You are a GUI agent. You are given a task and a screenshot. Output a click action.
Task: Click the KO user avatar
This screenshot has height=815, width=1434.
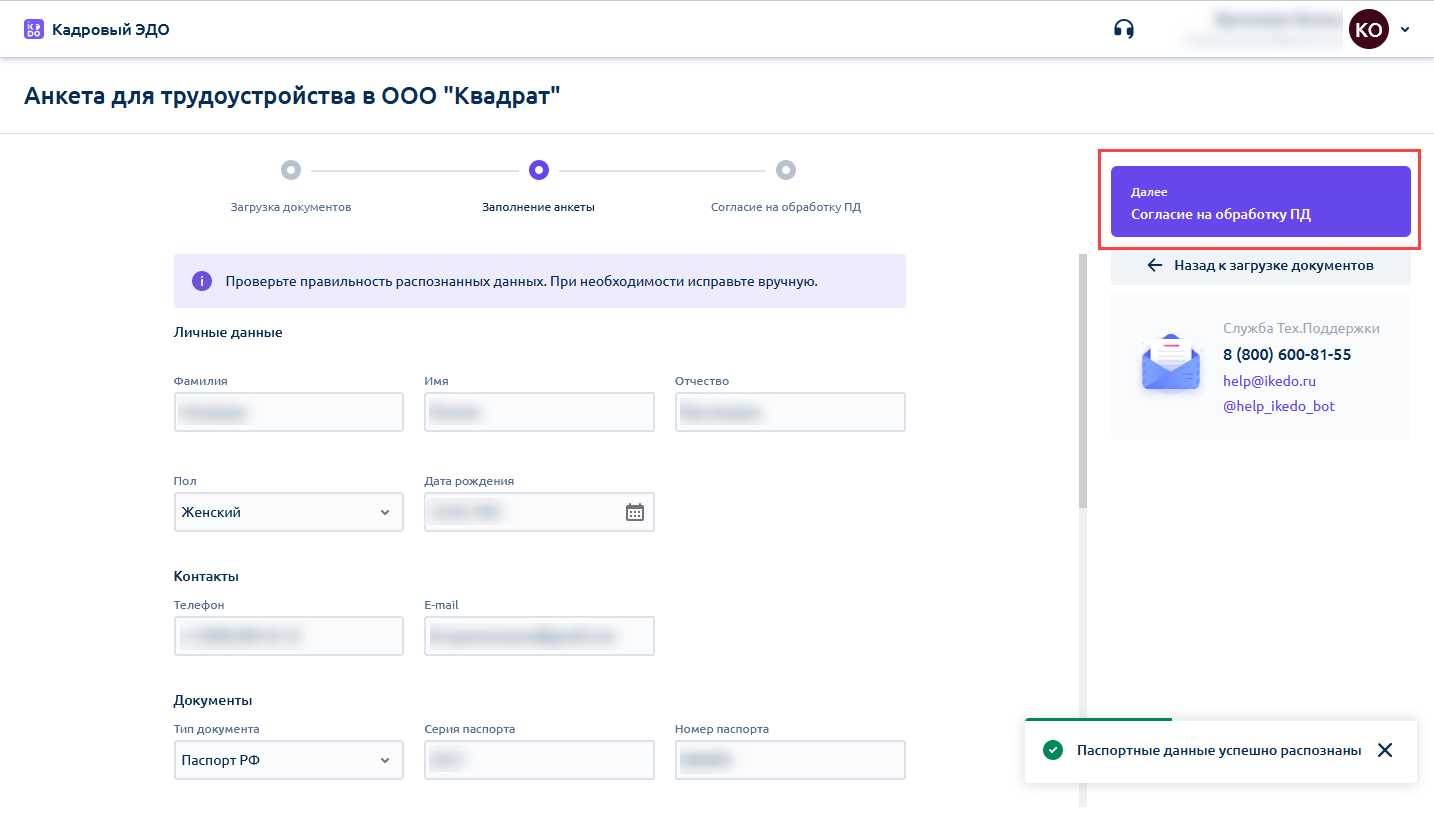[1368, 30]
